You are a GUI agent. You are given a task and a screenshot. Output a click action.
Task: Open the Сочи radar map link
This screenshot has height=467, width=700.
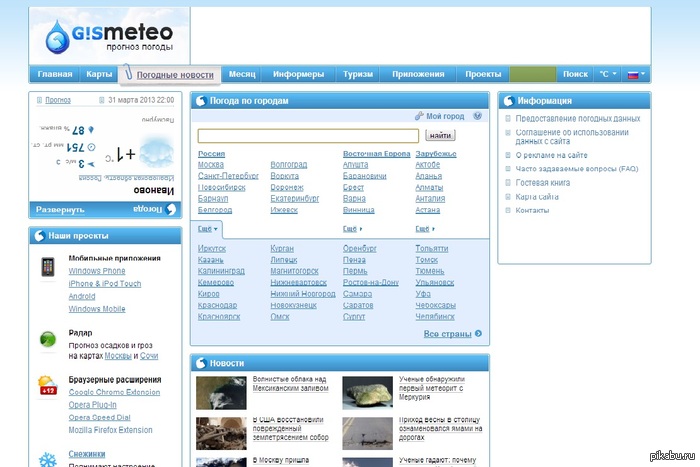[149, 356]
